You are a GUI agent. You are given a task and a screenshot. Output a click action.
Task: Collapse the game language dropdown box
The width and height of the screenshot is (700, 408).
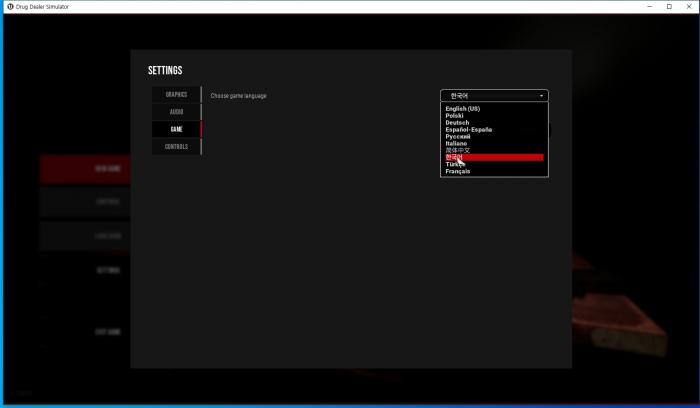494,96
